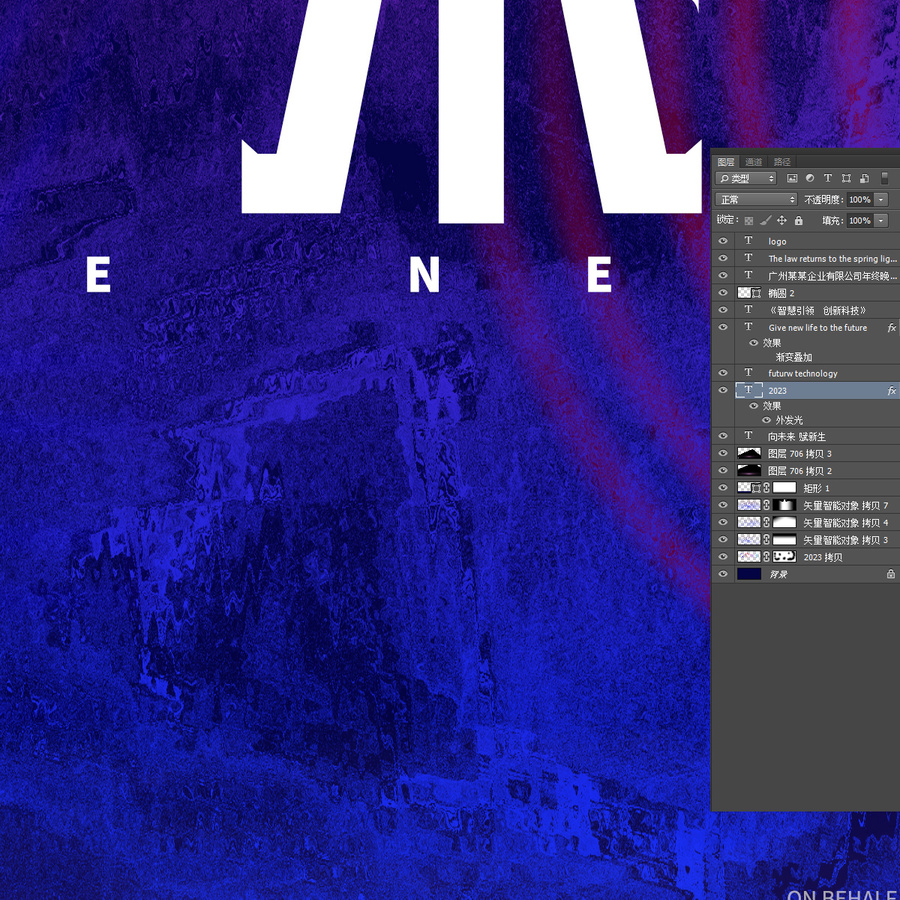Click mask link icon on 矢量智能对象 拷贝 7
The width and height of the screenshot is (900, 900).
(x=766, y=505)
